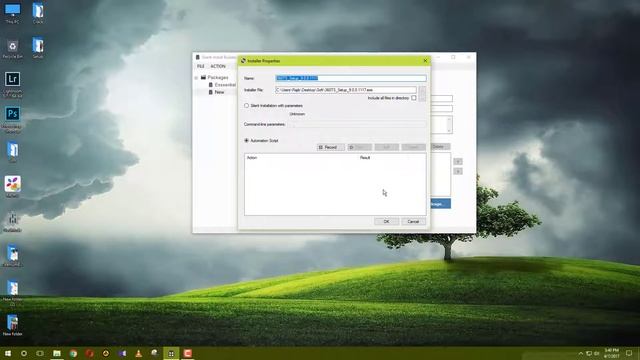Viewport: 640px width, 360px height.
Task: Collapse the Packages tree node
Action: click(196, 78)
